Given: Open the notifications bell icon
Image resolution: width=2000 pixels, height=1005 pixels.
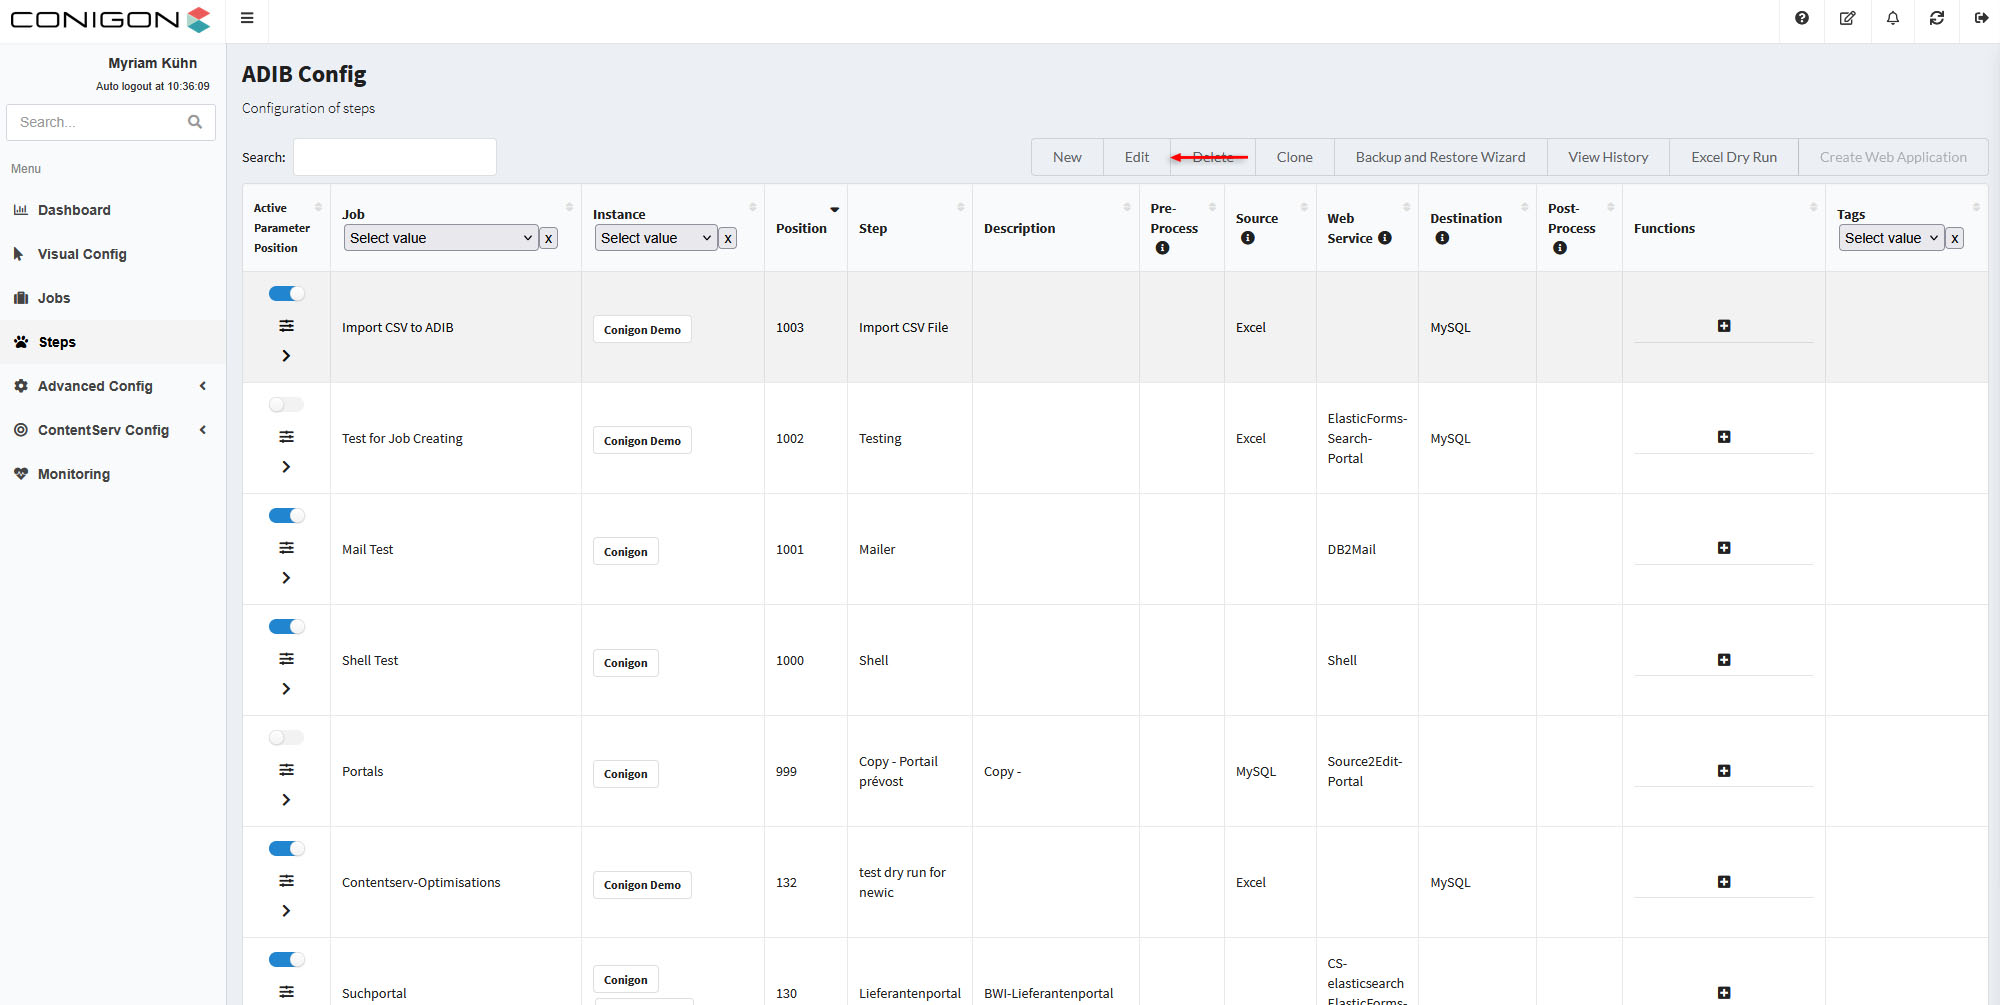Looking at the screenshot, I should [1892, 18].
